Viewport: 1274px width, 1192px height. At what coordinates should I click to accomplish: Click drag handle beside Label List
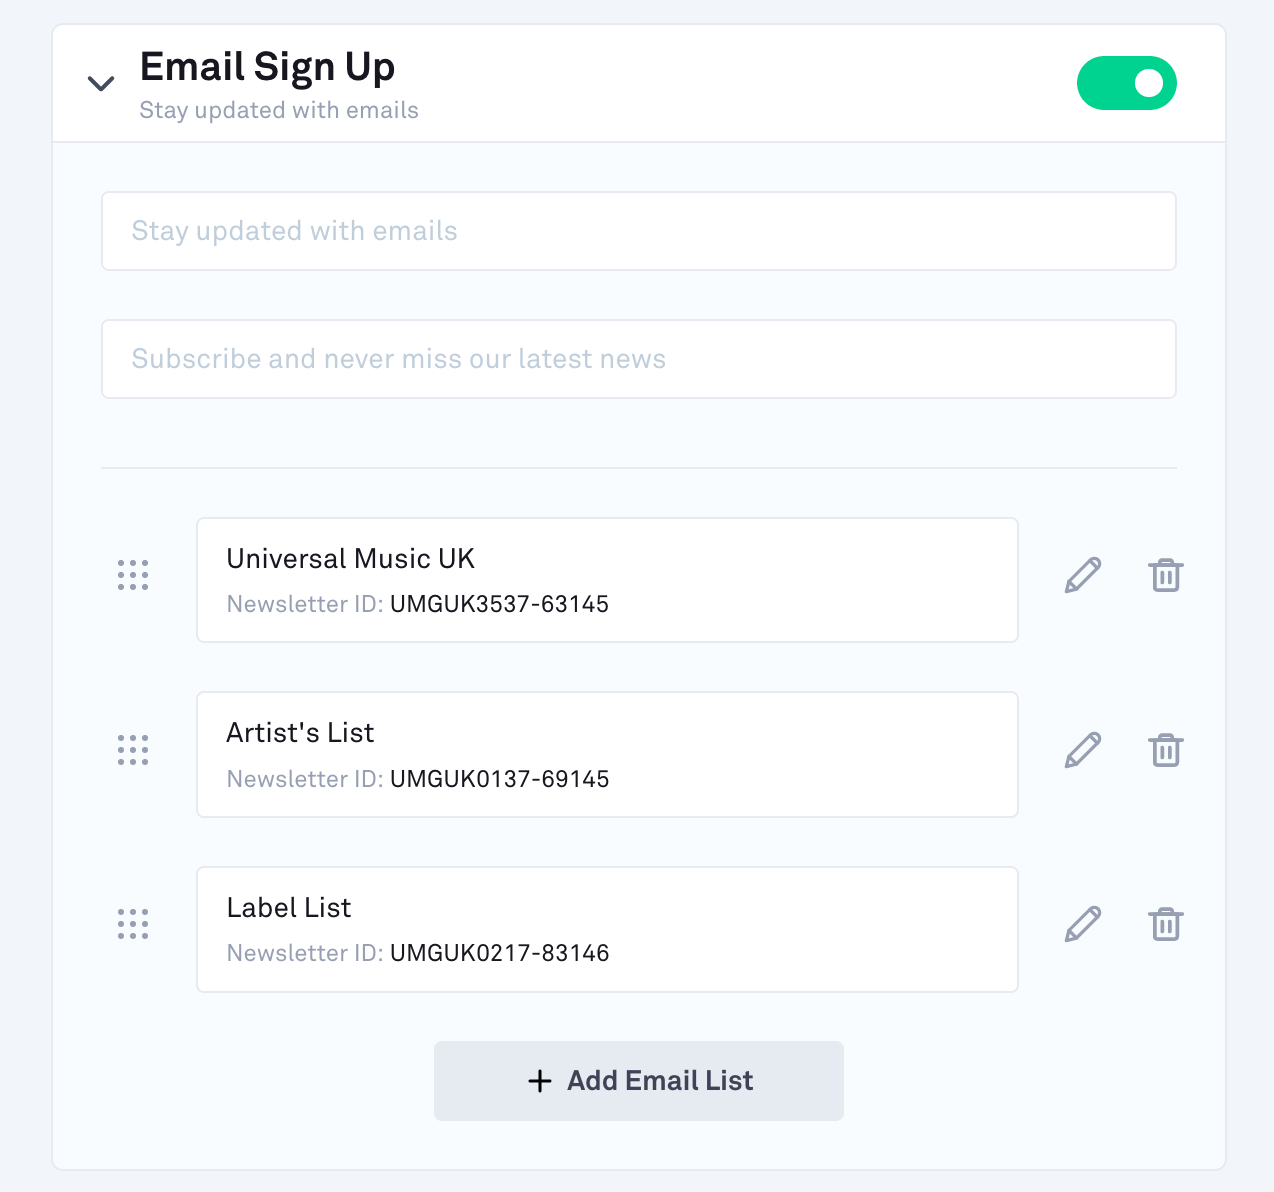[x=133, y=924]
